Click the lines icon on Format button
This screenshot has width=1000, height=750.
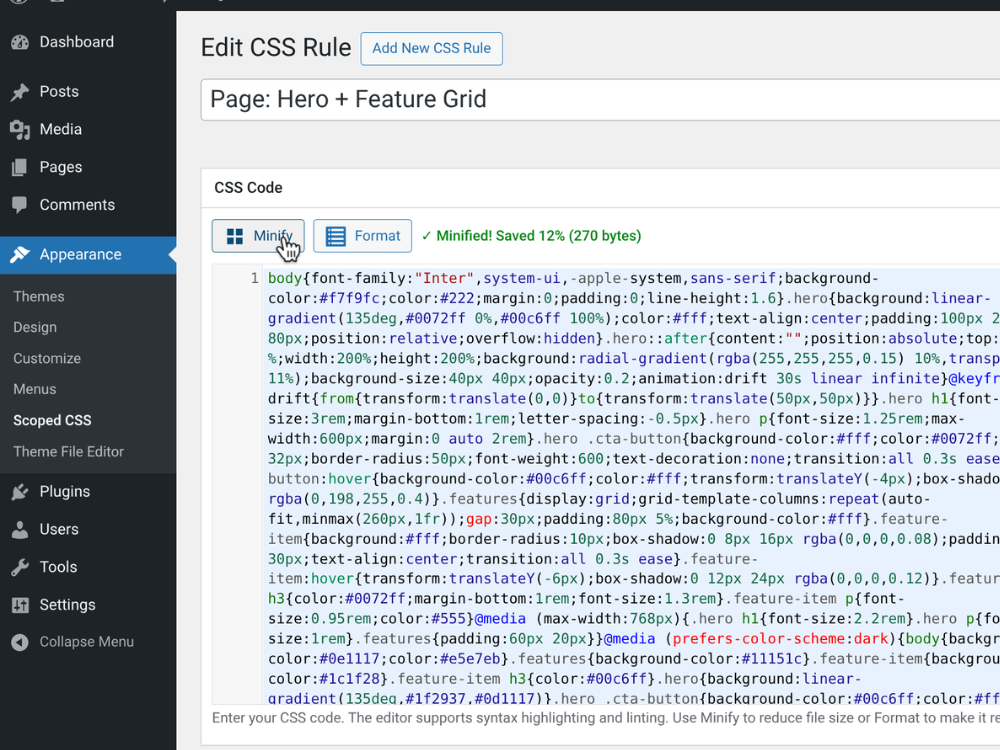[335, 237]
